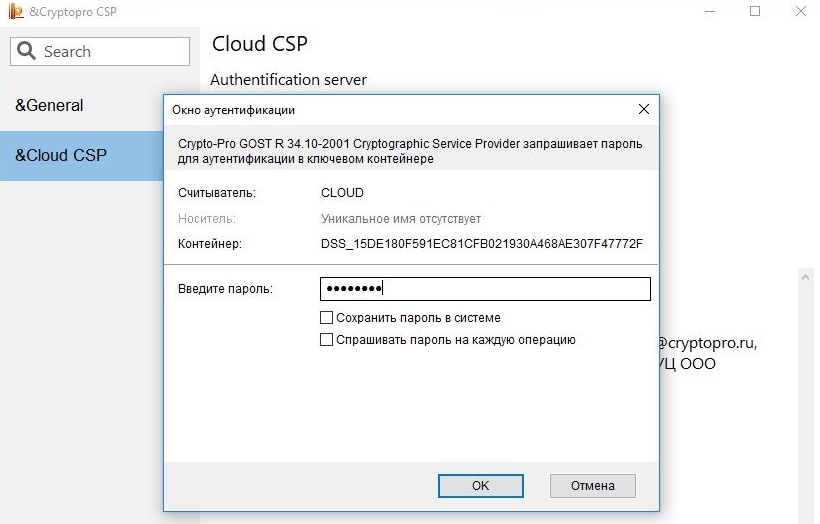Image resolution: width=820 pixels, height=524 pixels.
Task: Confirm the password with the OK button
Action: tap(481, 486)
